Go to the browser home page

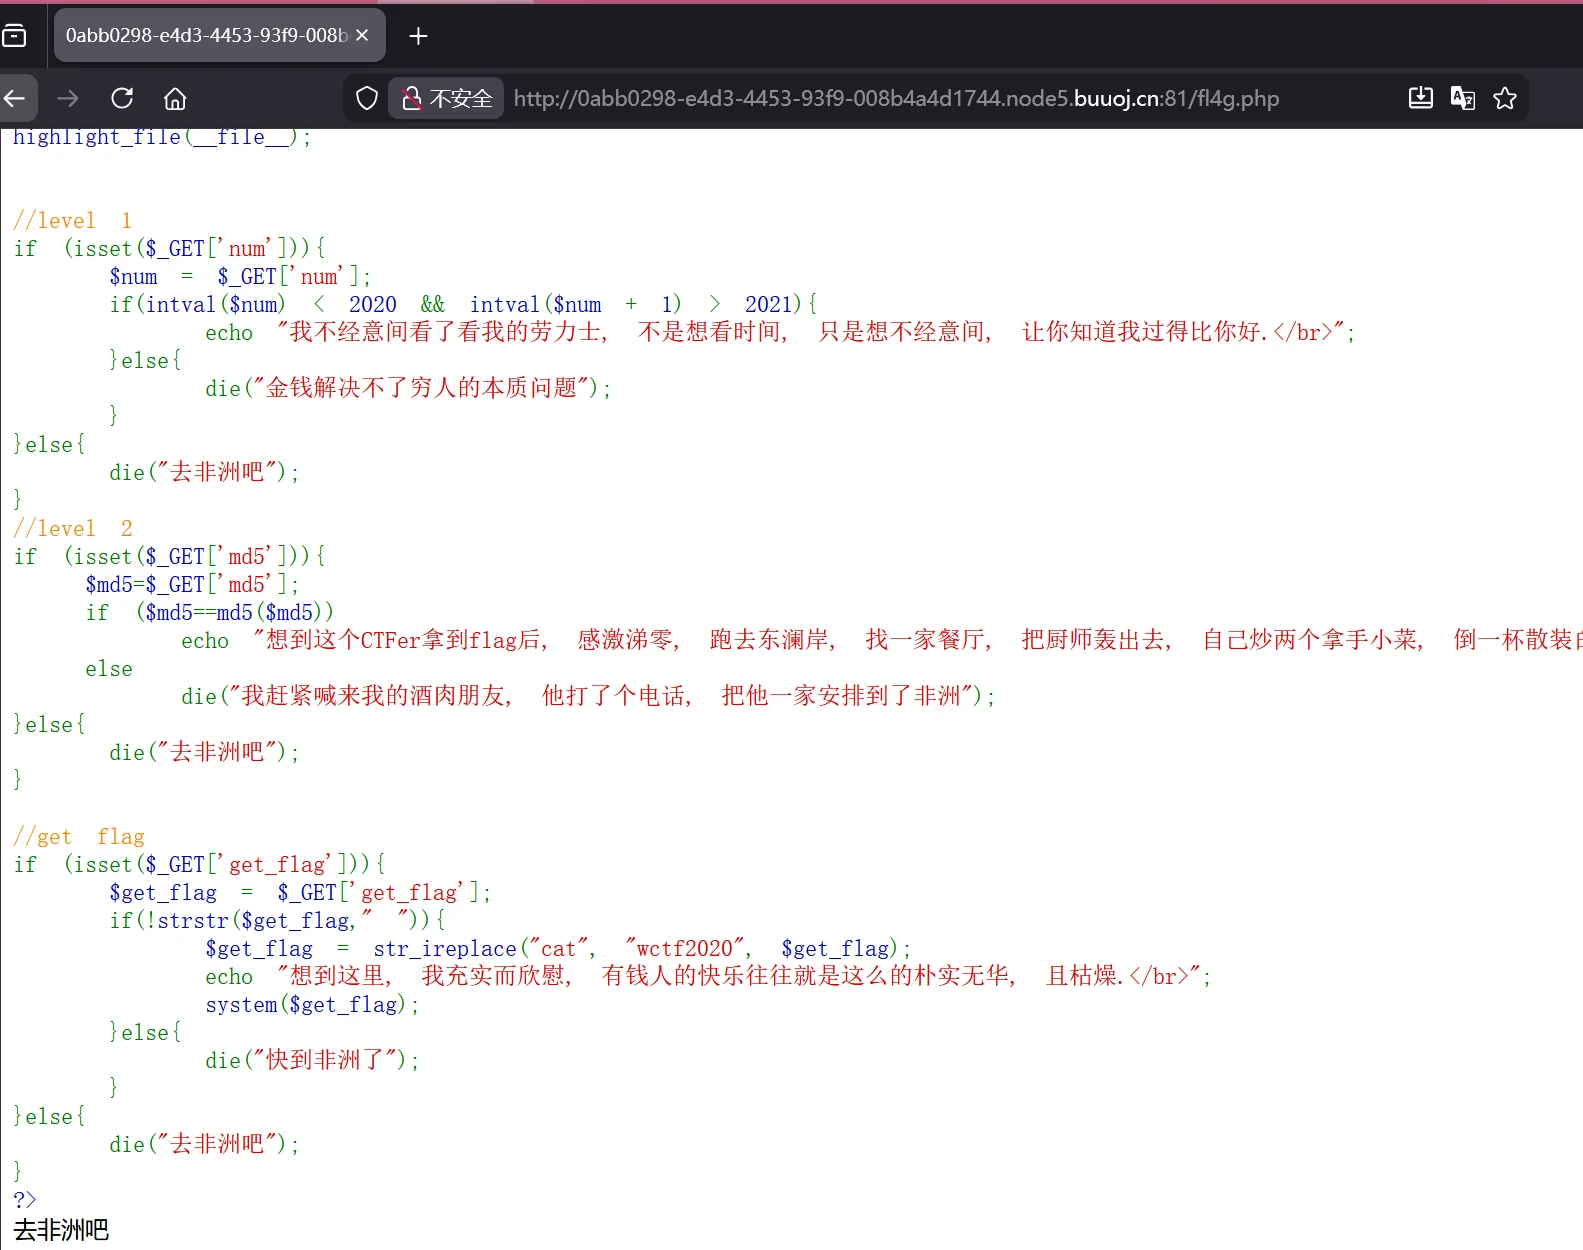(175, 98)
